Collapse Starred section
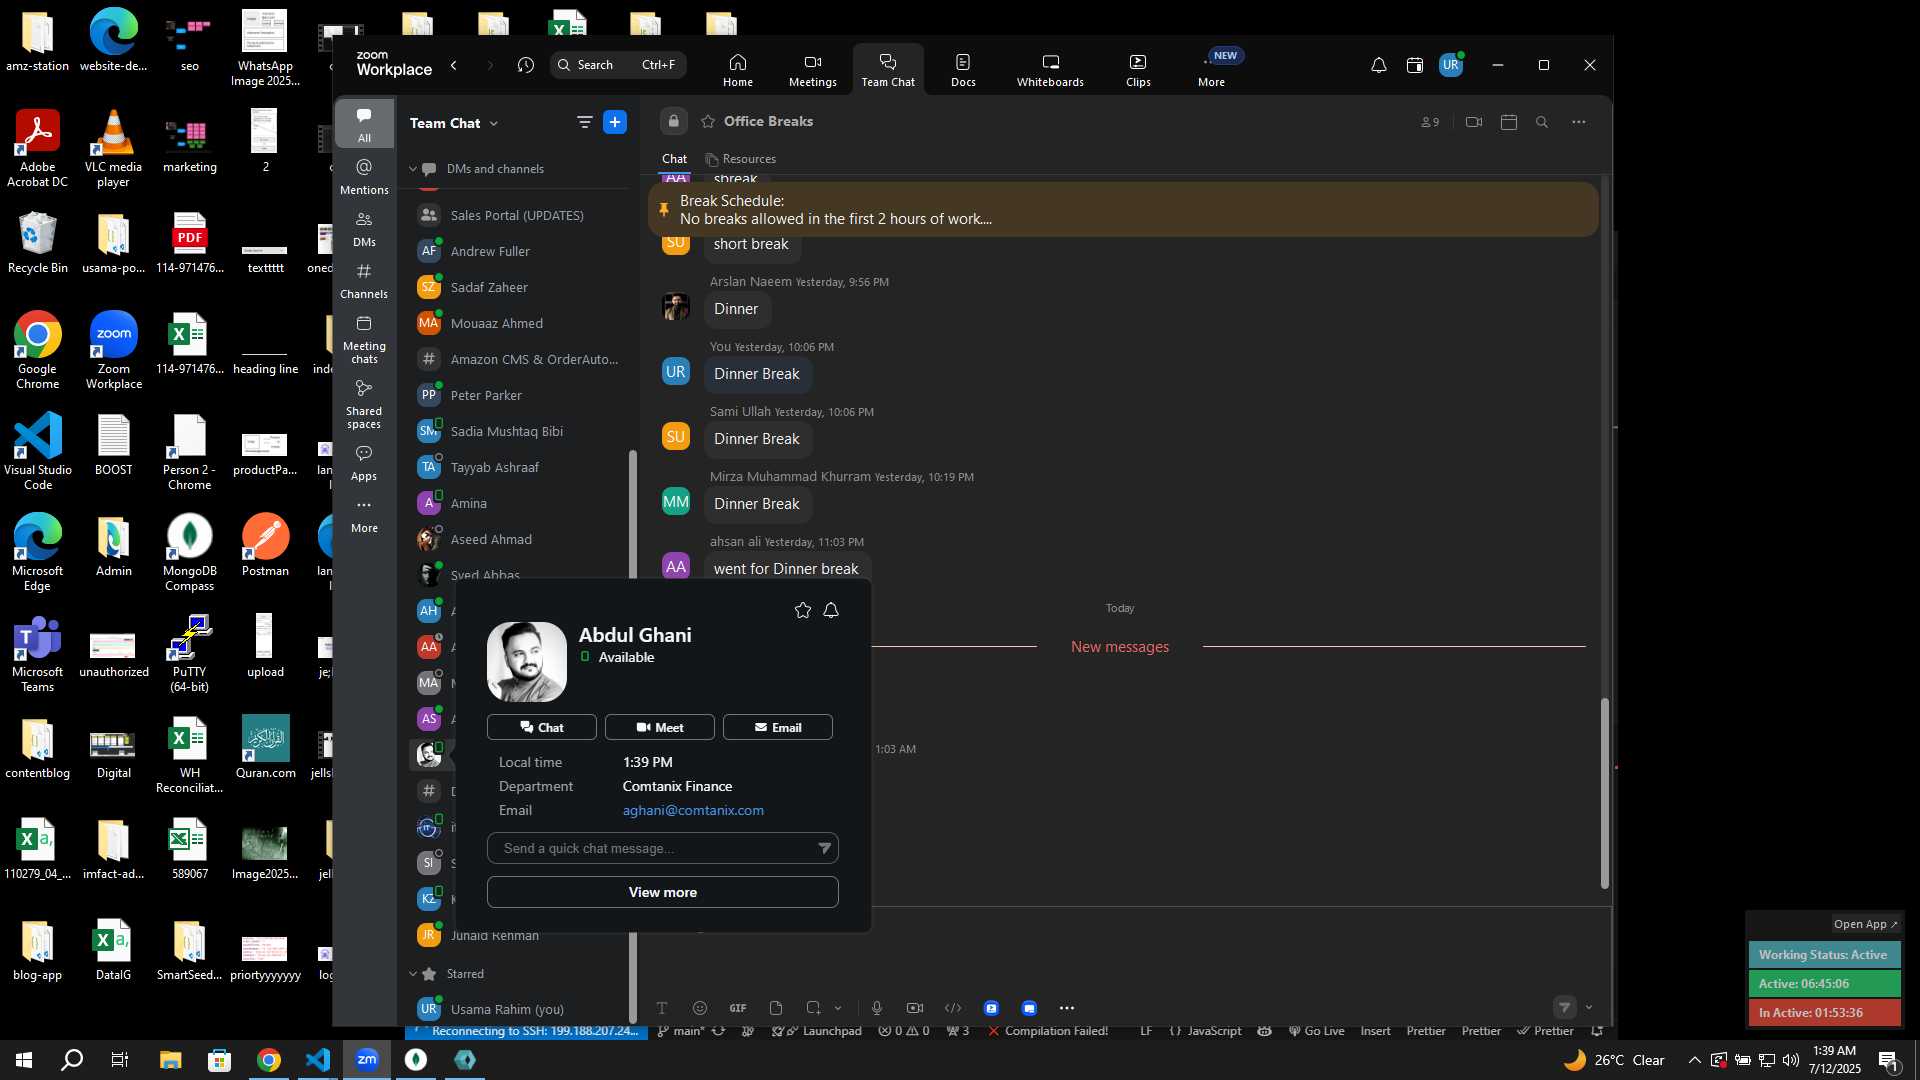The height and width of the screenshot is (1080, 1920). (413, 974)
